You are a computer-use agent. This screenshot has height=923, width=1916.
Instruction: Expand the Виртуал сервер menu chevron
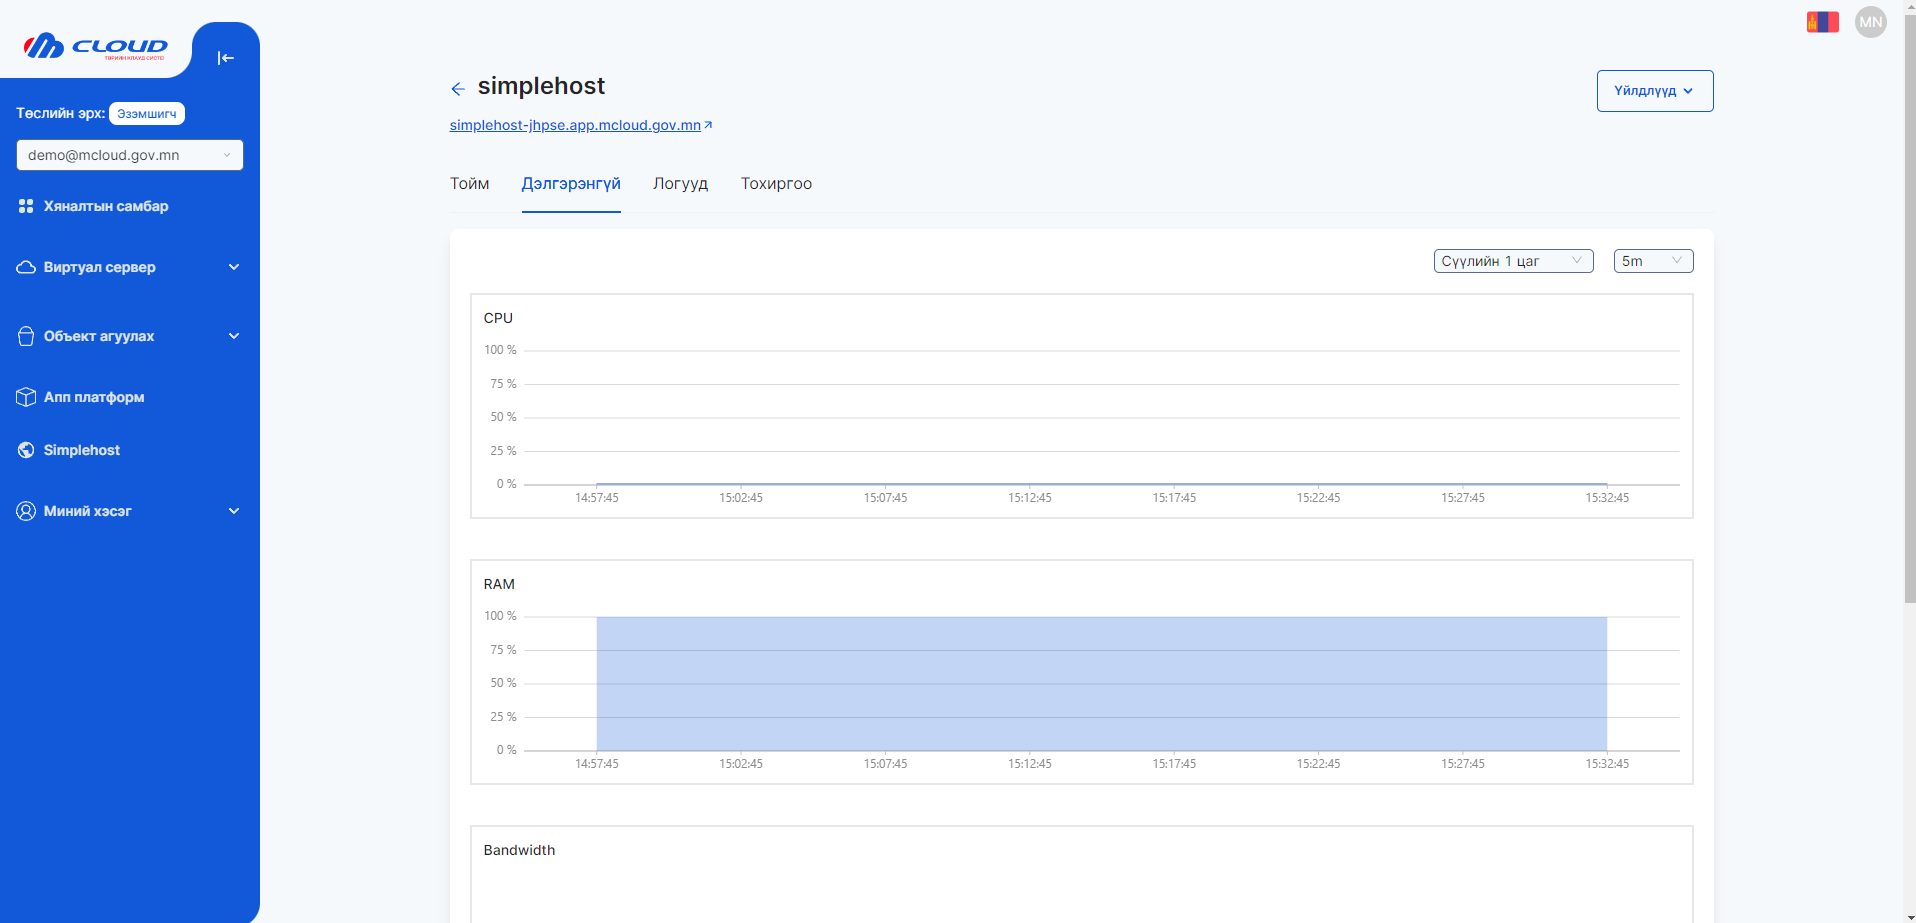[233, 267]
